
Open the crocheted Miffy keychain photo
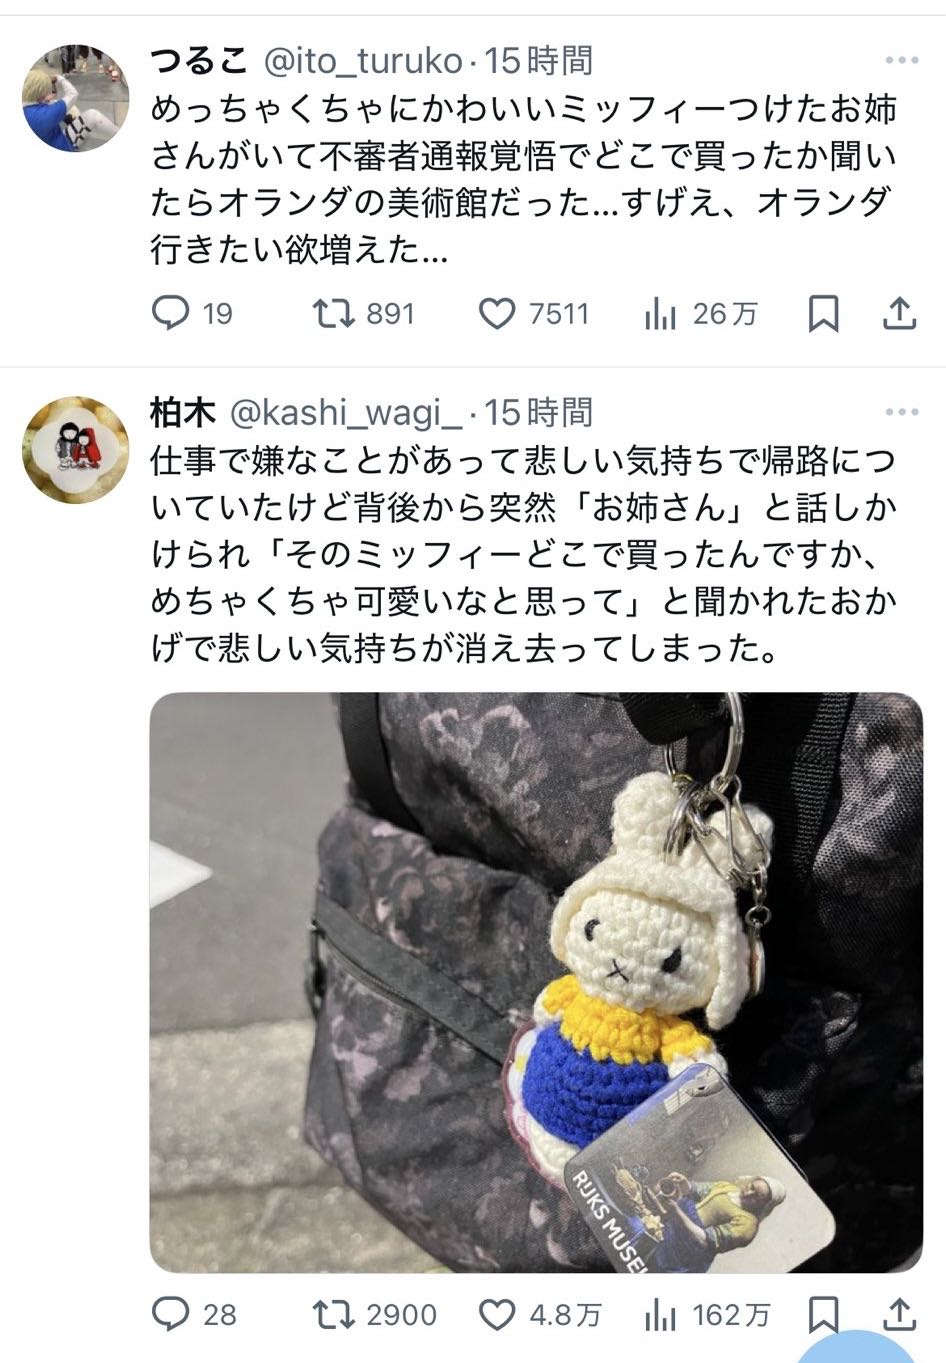[536, 982]
